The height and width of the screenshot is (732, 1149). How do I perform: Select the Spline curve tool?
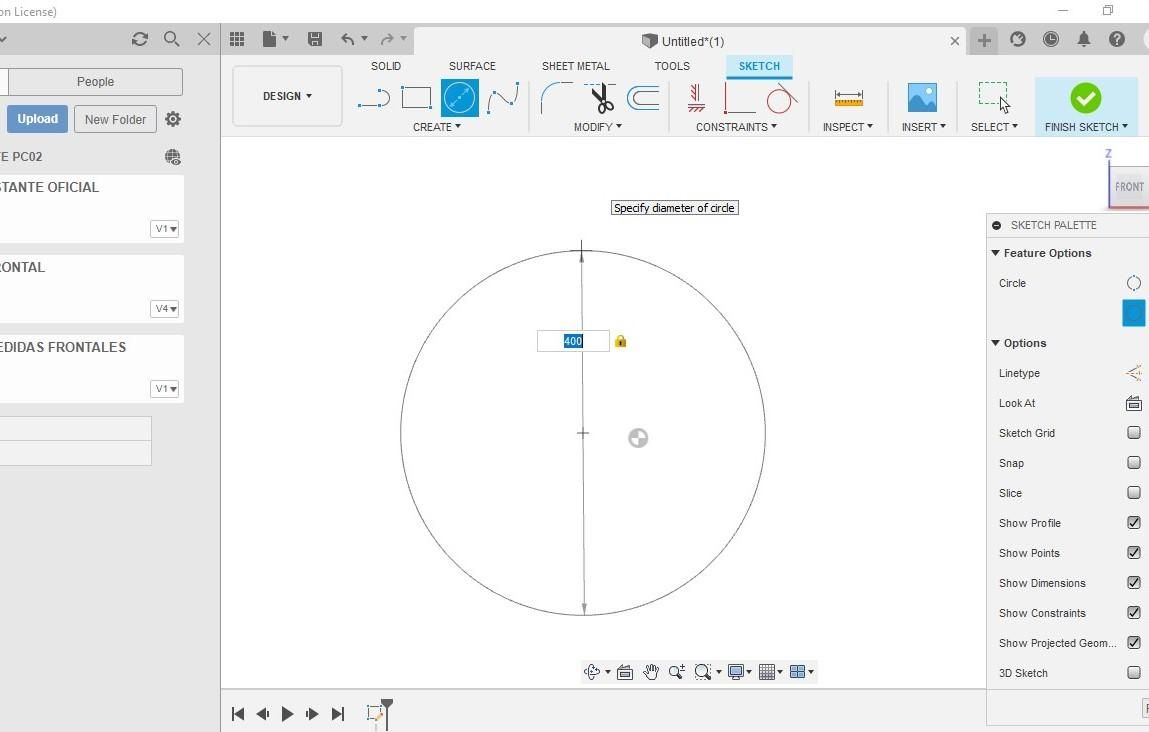pyautogui.click(x=503, y=98)
